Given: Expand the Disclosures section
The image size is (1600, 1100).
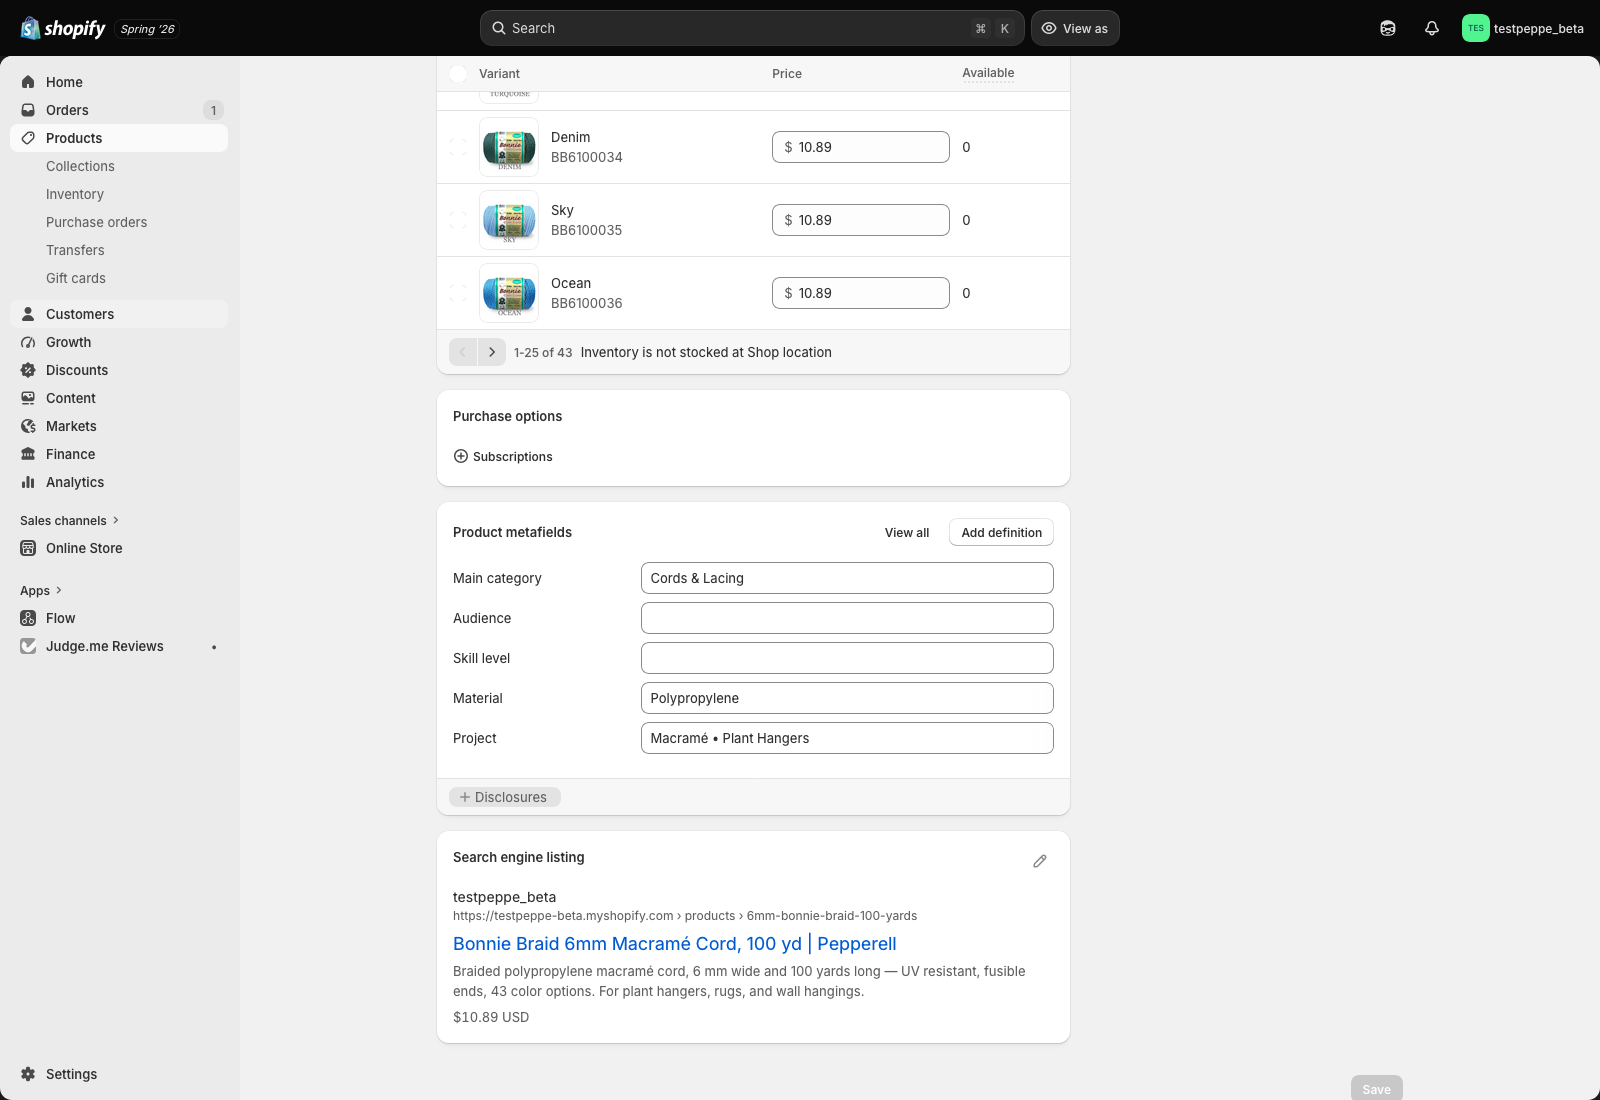Looking at the screenshot, I should (505, 797).
